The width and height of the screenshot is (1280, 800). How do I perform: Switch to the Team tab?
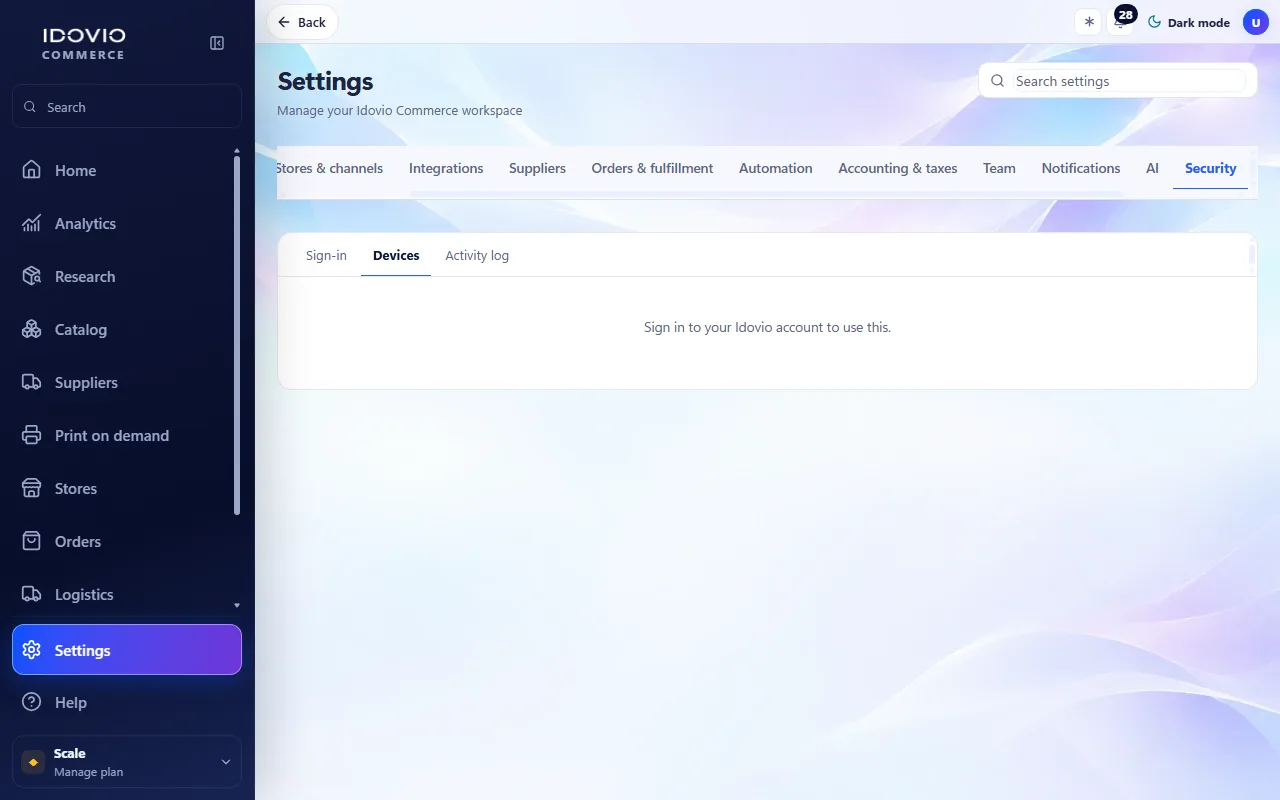999,168
